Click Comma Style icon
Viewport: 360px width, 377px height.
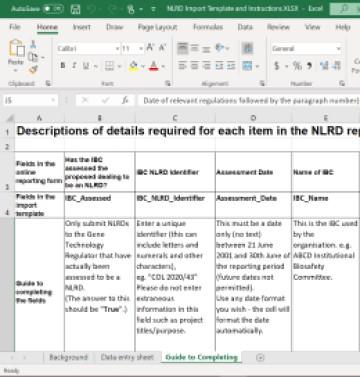point(309,66)
